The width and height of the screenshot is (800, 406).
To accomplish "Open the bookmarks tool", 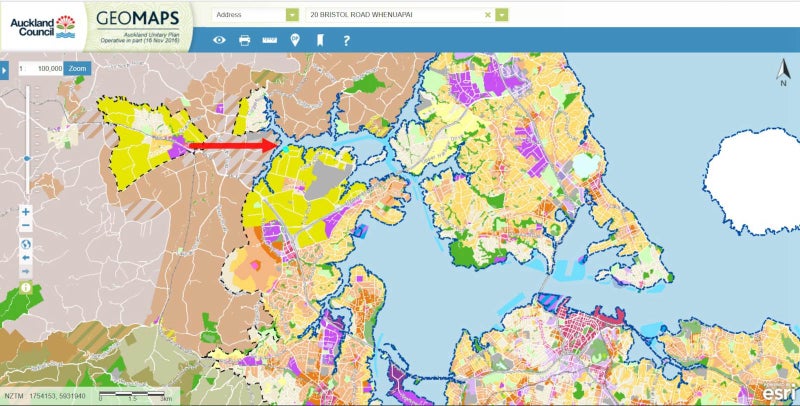I will 320,40.
